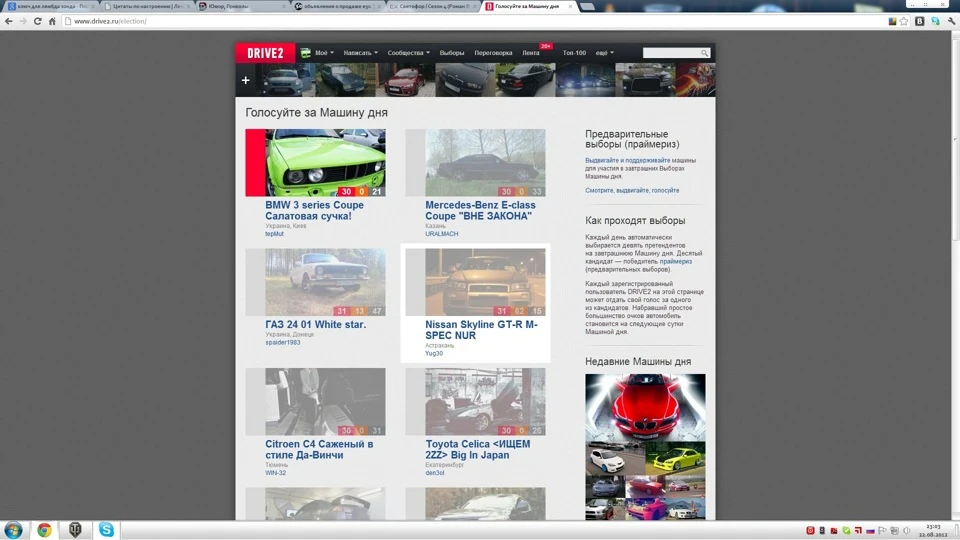The width and height of the screenshot is (960, 540).
Task: Open 'Nissan Skyline GT-R M-SPEC NUR' link
Action: tap(481, 330)
